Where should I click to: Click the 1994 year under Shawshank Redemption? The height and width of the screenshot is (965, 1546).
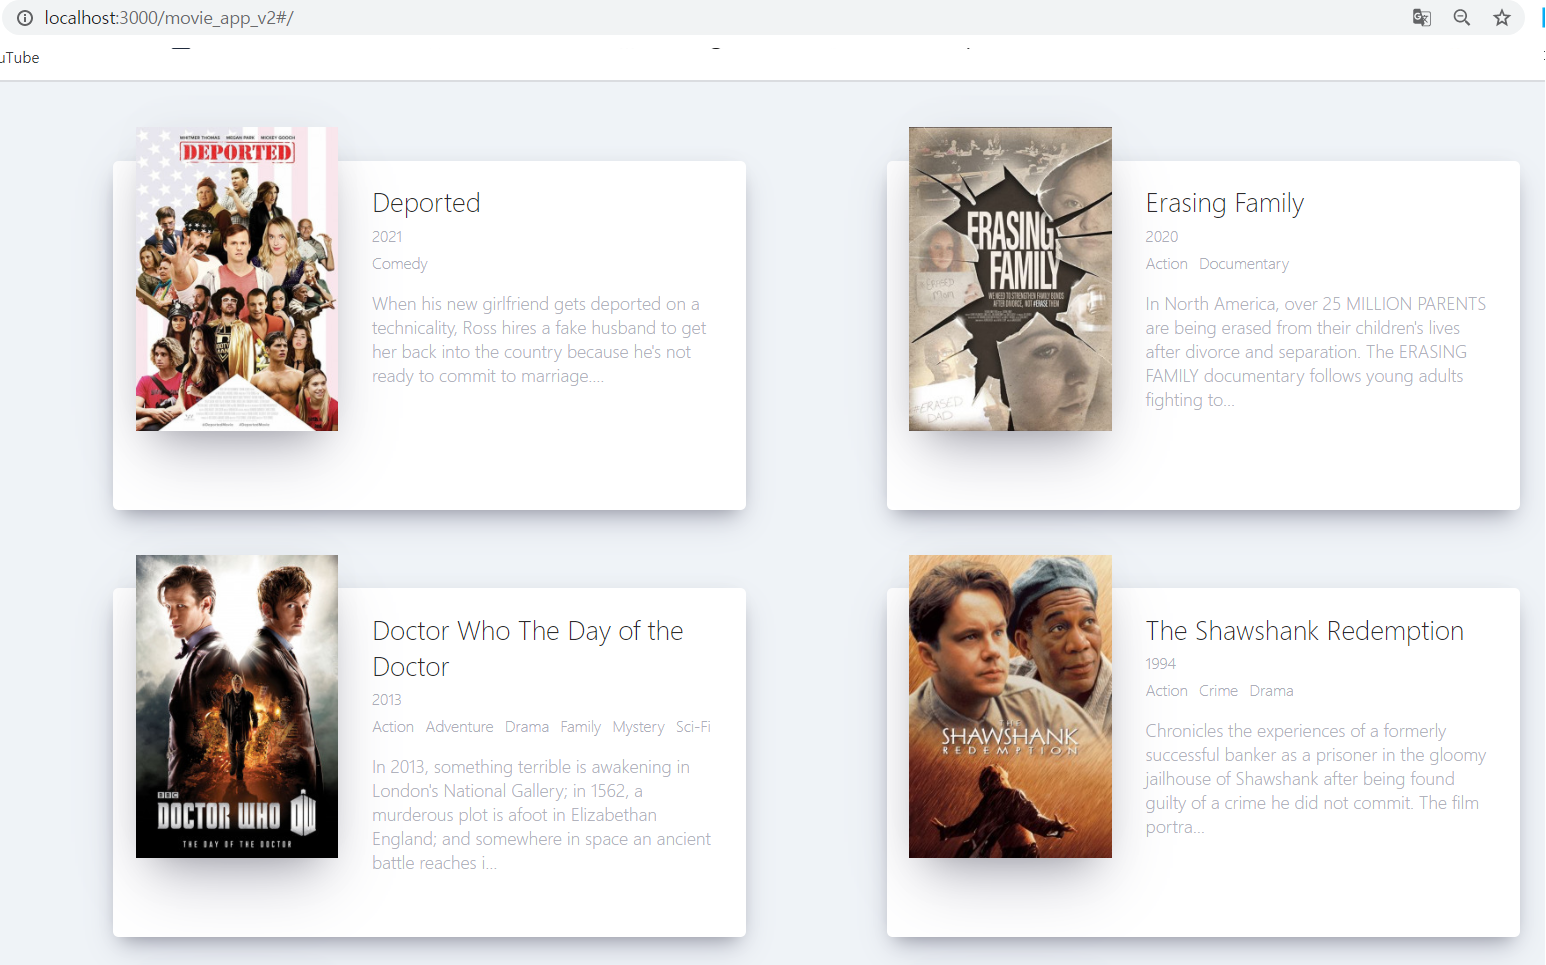pyautogui.click(x=1161, y=664)
